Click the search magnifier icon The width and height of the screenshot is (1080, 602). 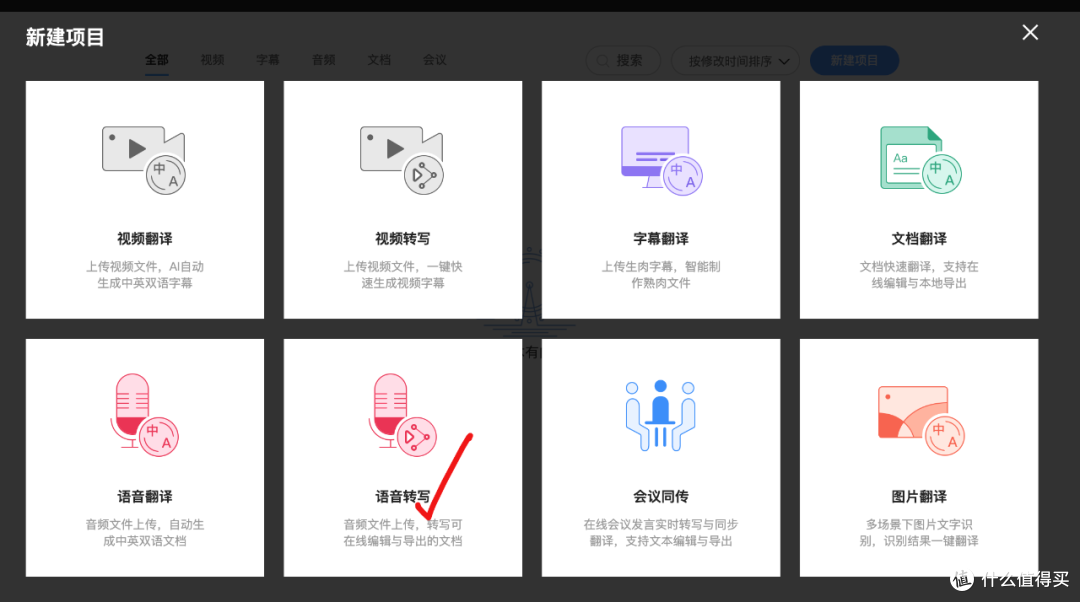(603, 61)
